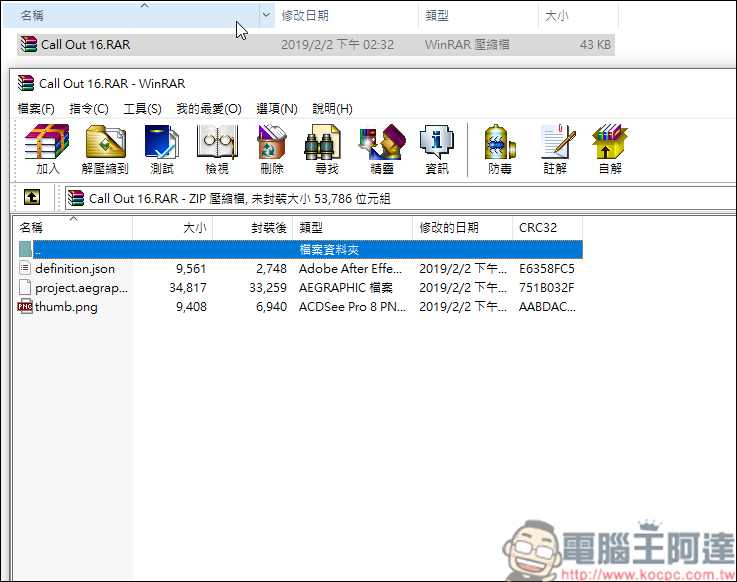
Task: Click the 檔案資料夾 parent folder type cell
Action: point(329,249)
